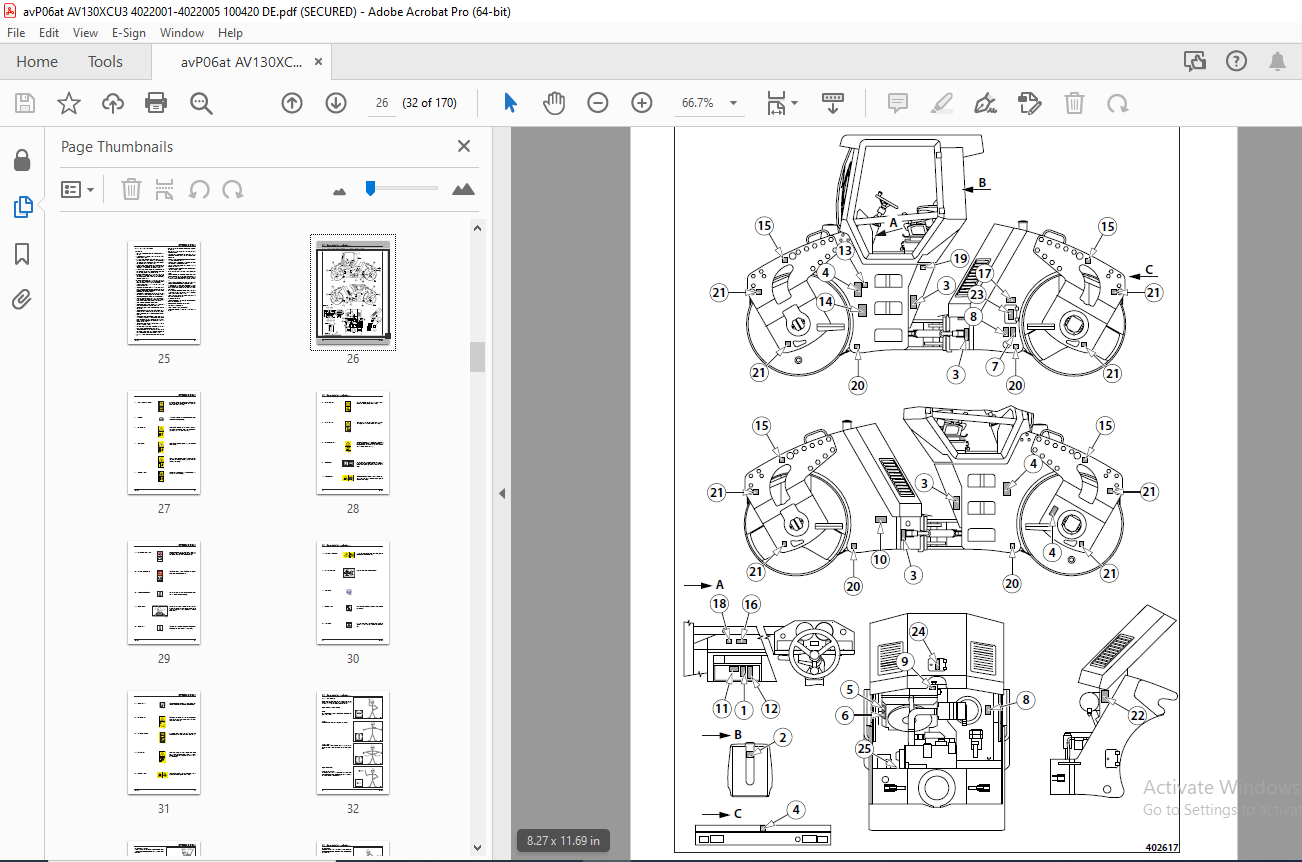Select page 30 thumbnail
This screenshot has height=862, width=1302.
coord(353,593)
